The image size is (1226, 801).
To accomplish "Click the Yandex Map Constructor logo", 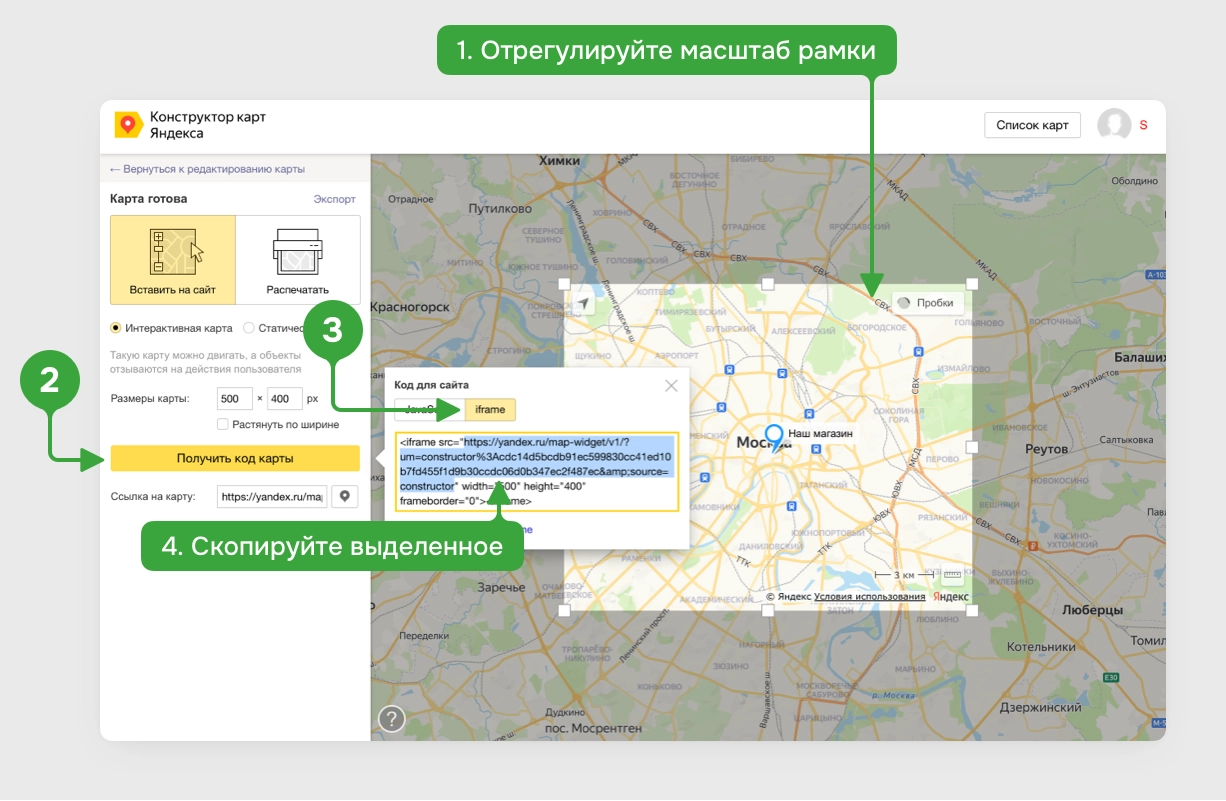I will (129, 125).
